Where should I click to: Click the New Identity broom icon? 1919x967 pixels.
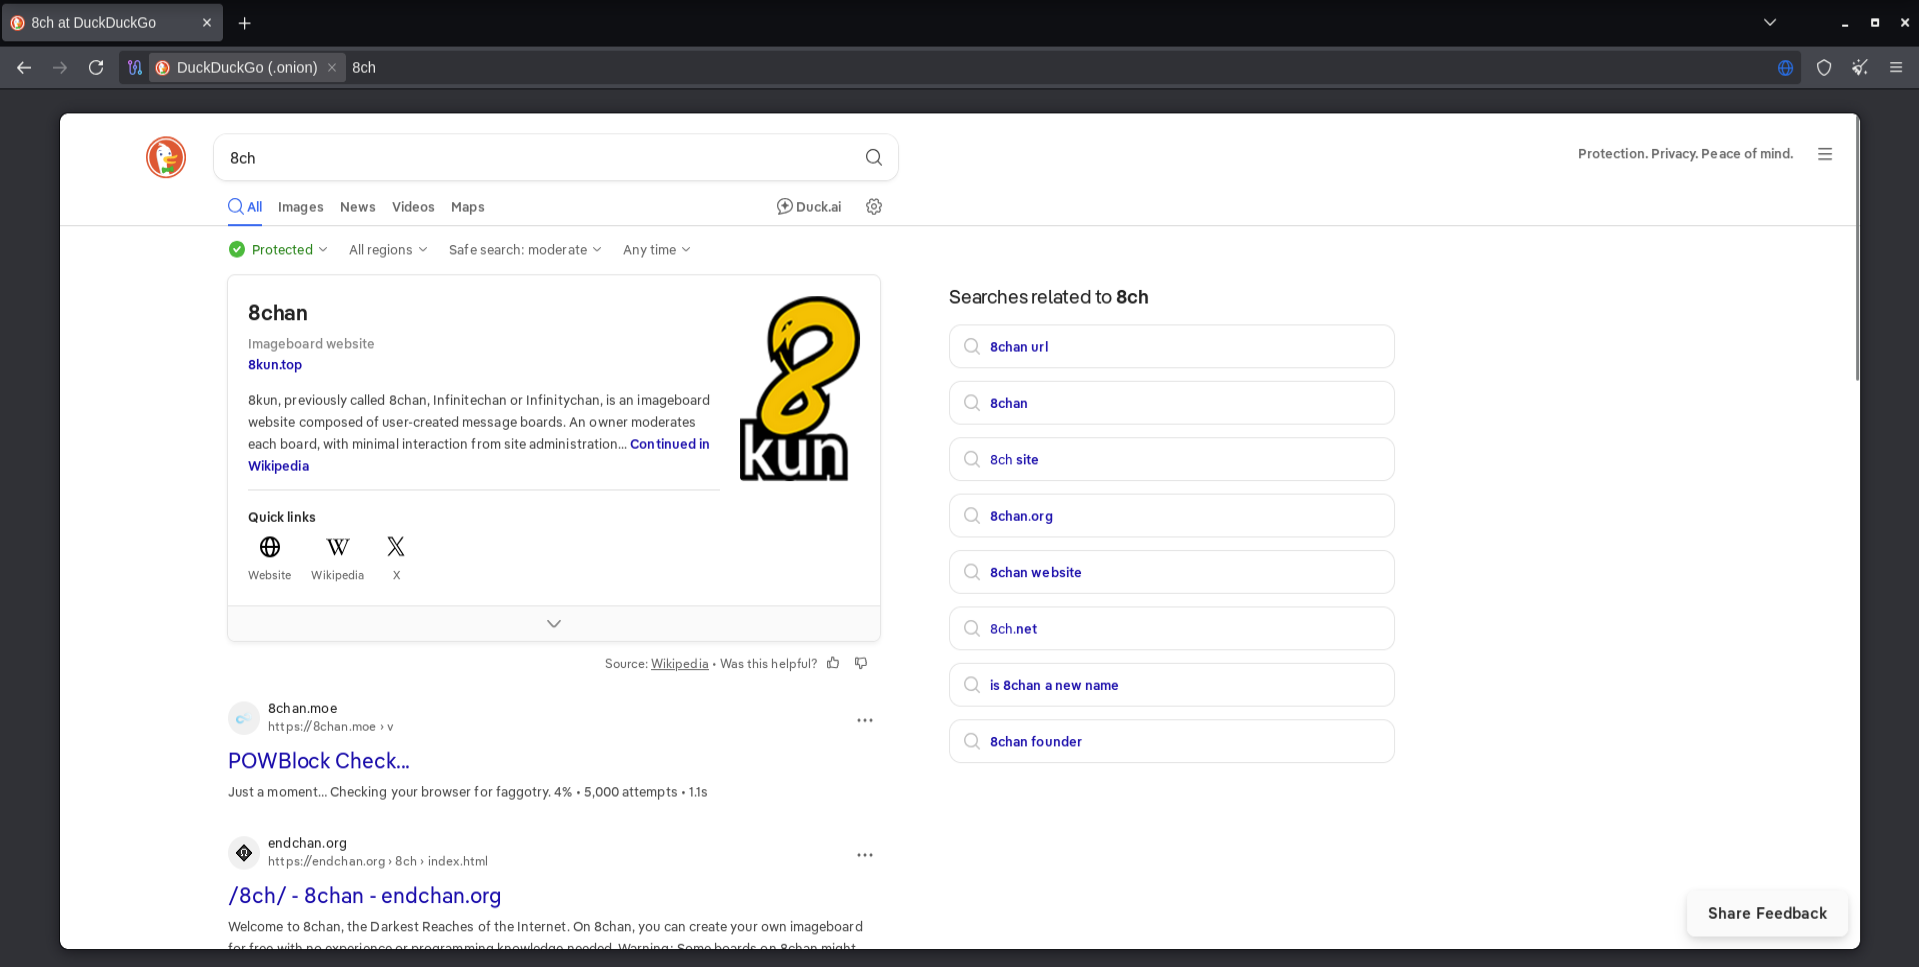1860,68
